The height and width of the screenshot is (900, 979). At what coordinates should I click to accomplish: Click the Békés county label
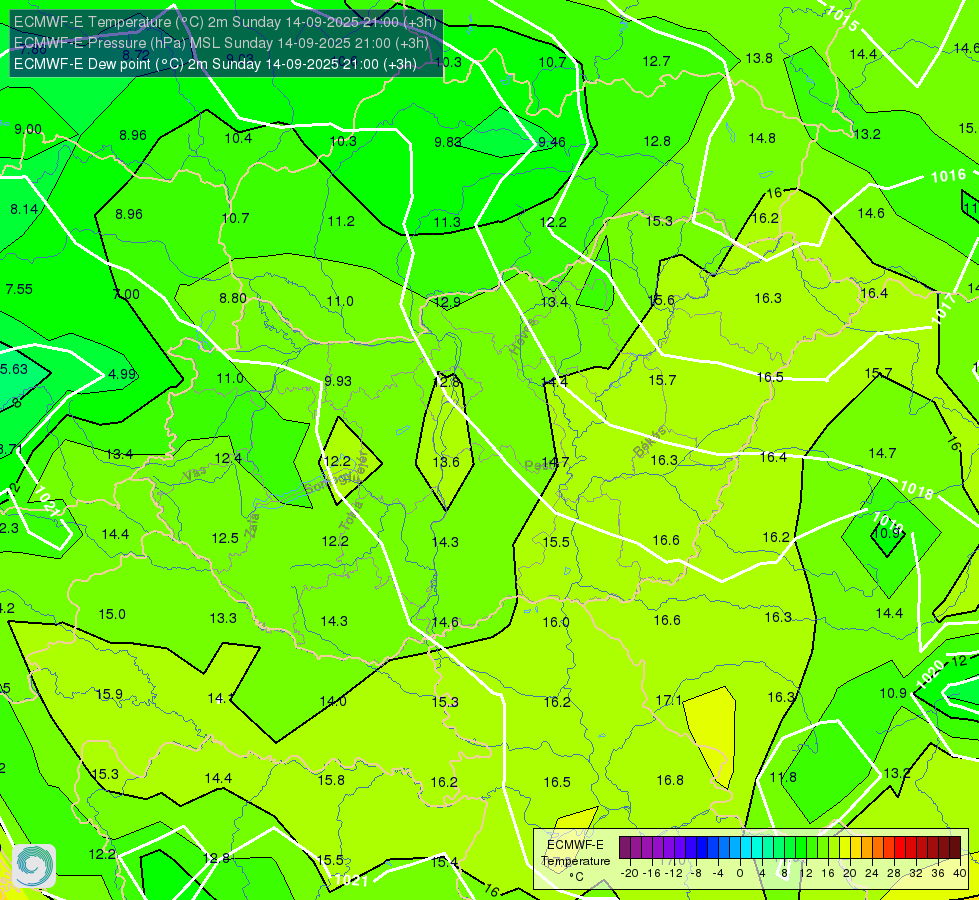pos(650,442)
